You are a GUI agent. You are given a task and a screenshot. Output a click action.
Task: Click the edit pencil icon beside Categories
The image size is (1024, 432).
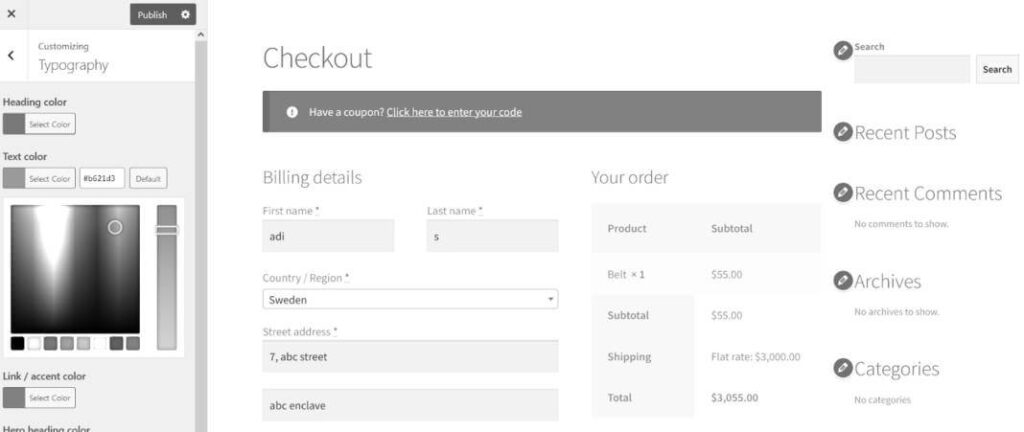[x=843, y=368]
